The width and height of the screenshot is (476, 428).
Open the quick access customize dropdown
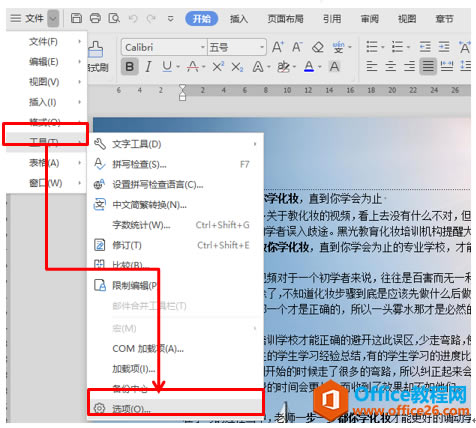click(x=170, y=19)
